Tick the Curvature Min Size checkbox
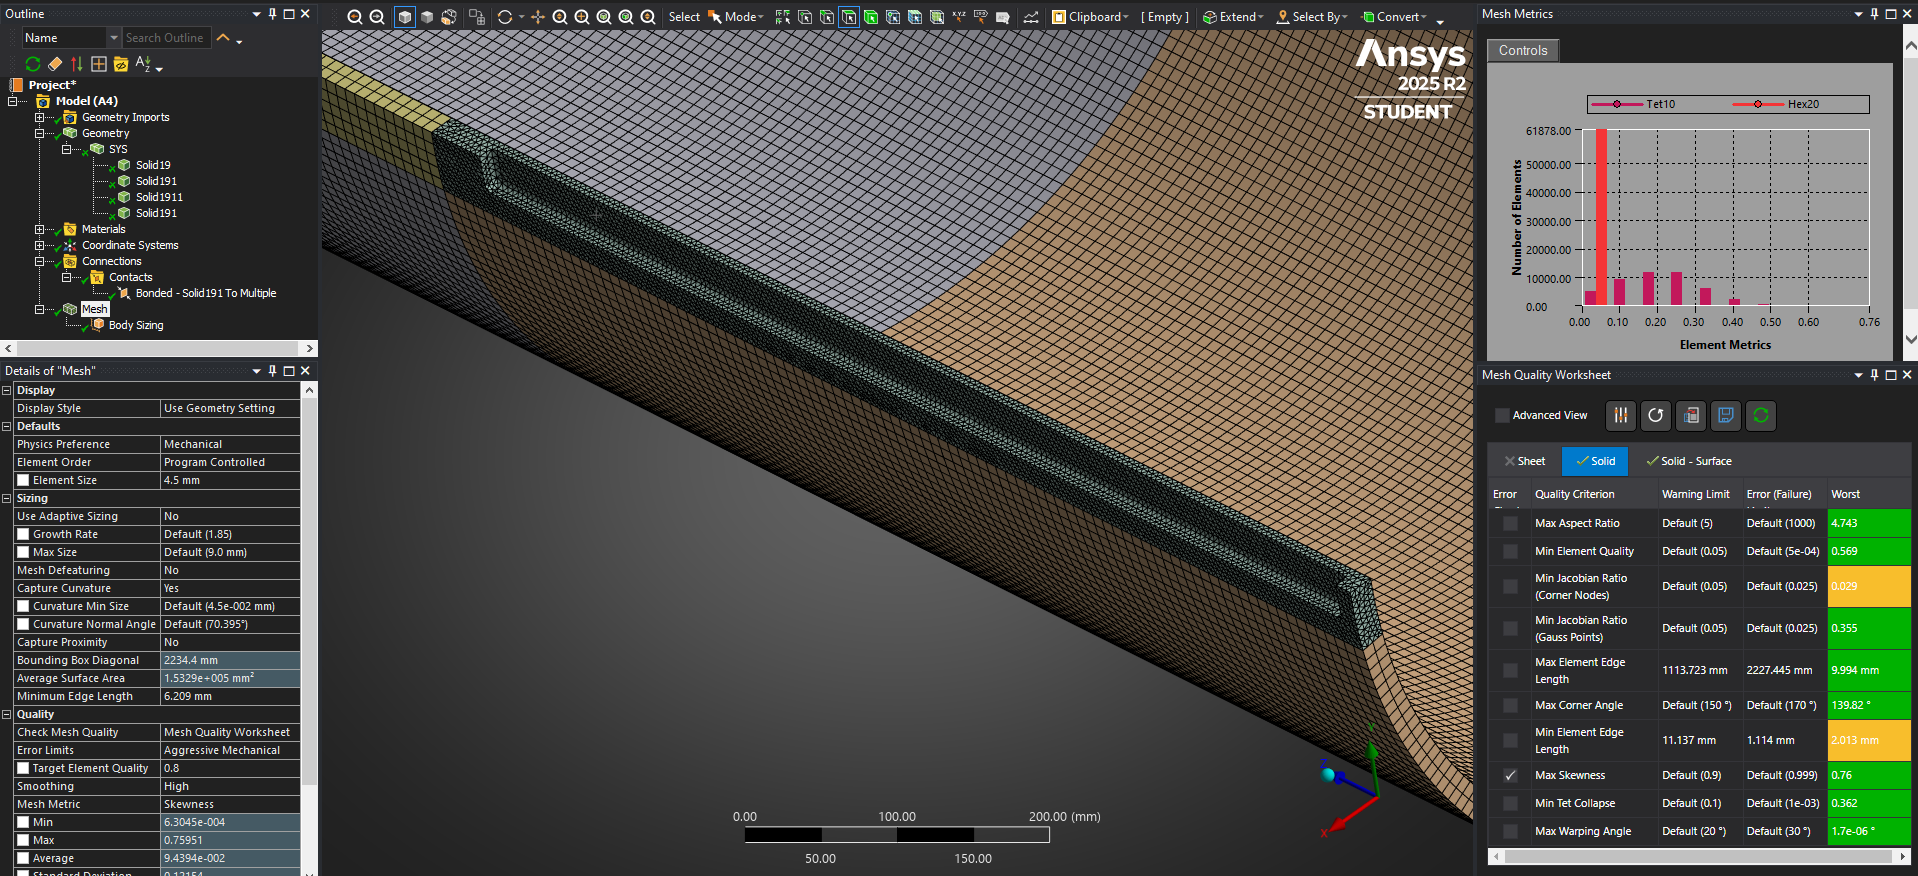This screenshot has height=876, width=1918. pos(23,606)
